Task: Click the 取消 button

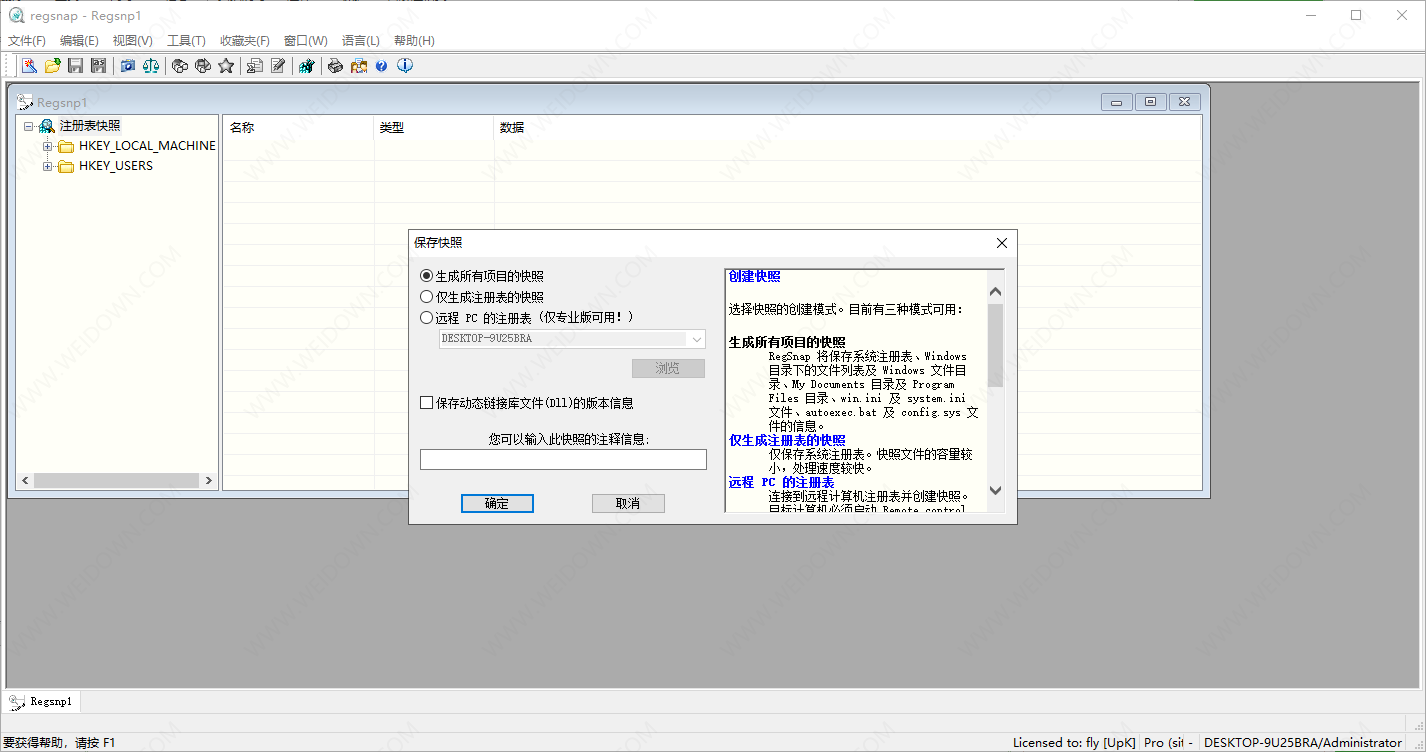Action: [628, 503]
